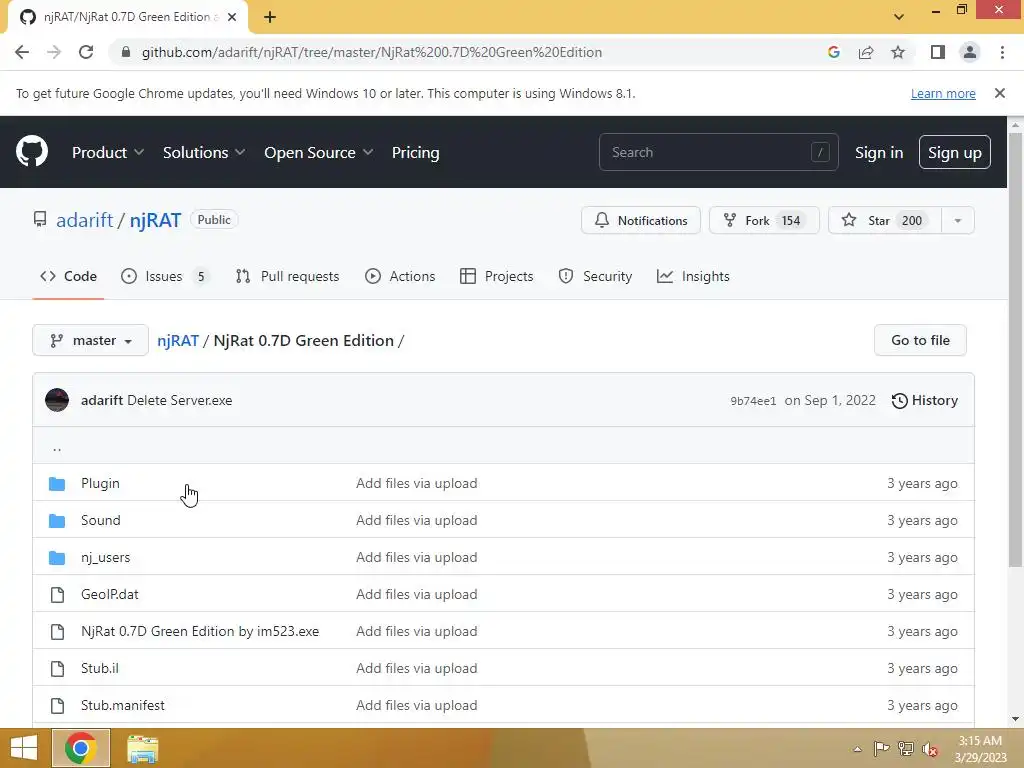Open the Pricing page
This screenshot has width=1024, height=768.
pyautogui.click(x=415, y=152)
